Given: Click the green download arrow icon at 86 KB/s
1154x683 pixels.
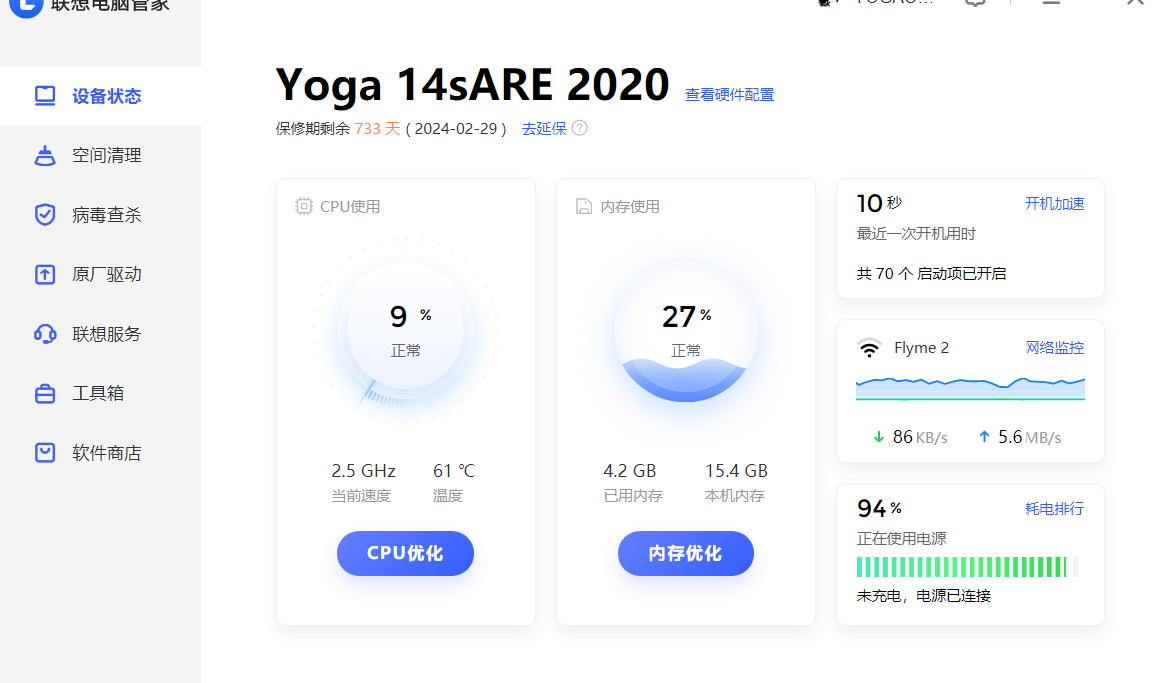Looking at the screenshot, I should (x=878, y=437).
